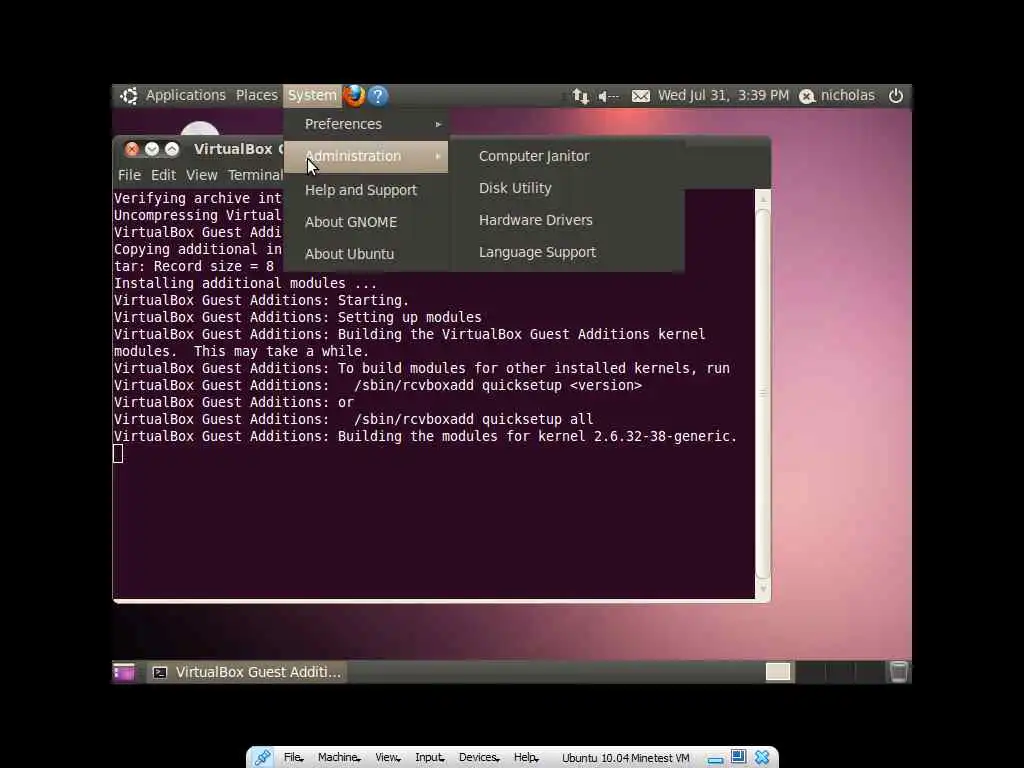Screen dimensions: 1024x768
Task: Open Language Support
Action: tap(567, 252)
